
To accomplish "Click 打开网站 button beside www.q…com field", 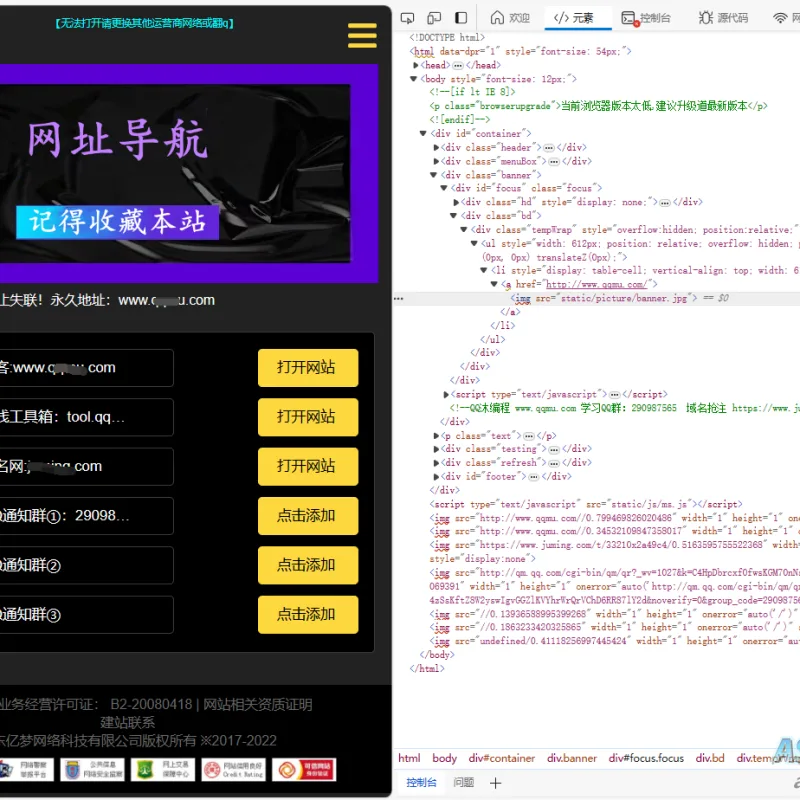I will (x=308, y=367).
